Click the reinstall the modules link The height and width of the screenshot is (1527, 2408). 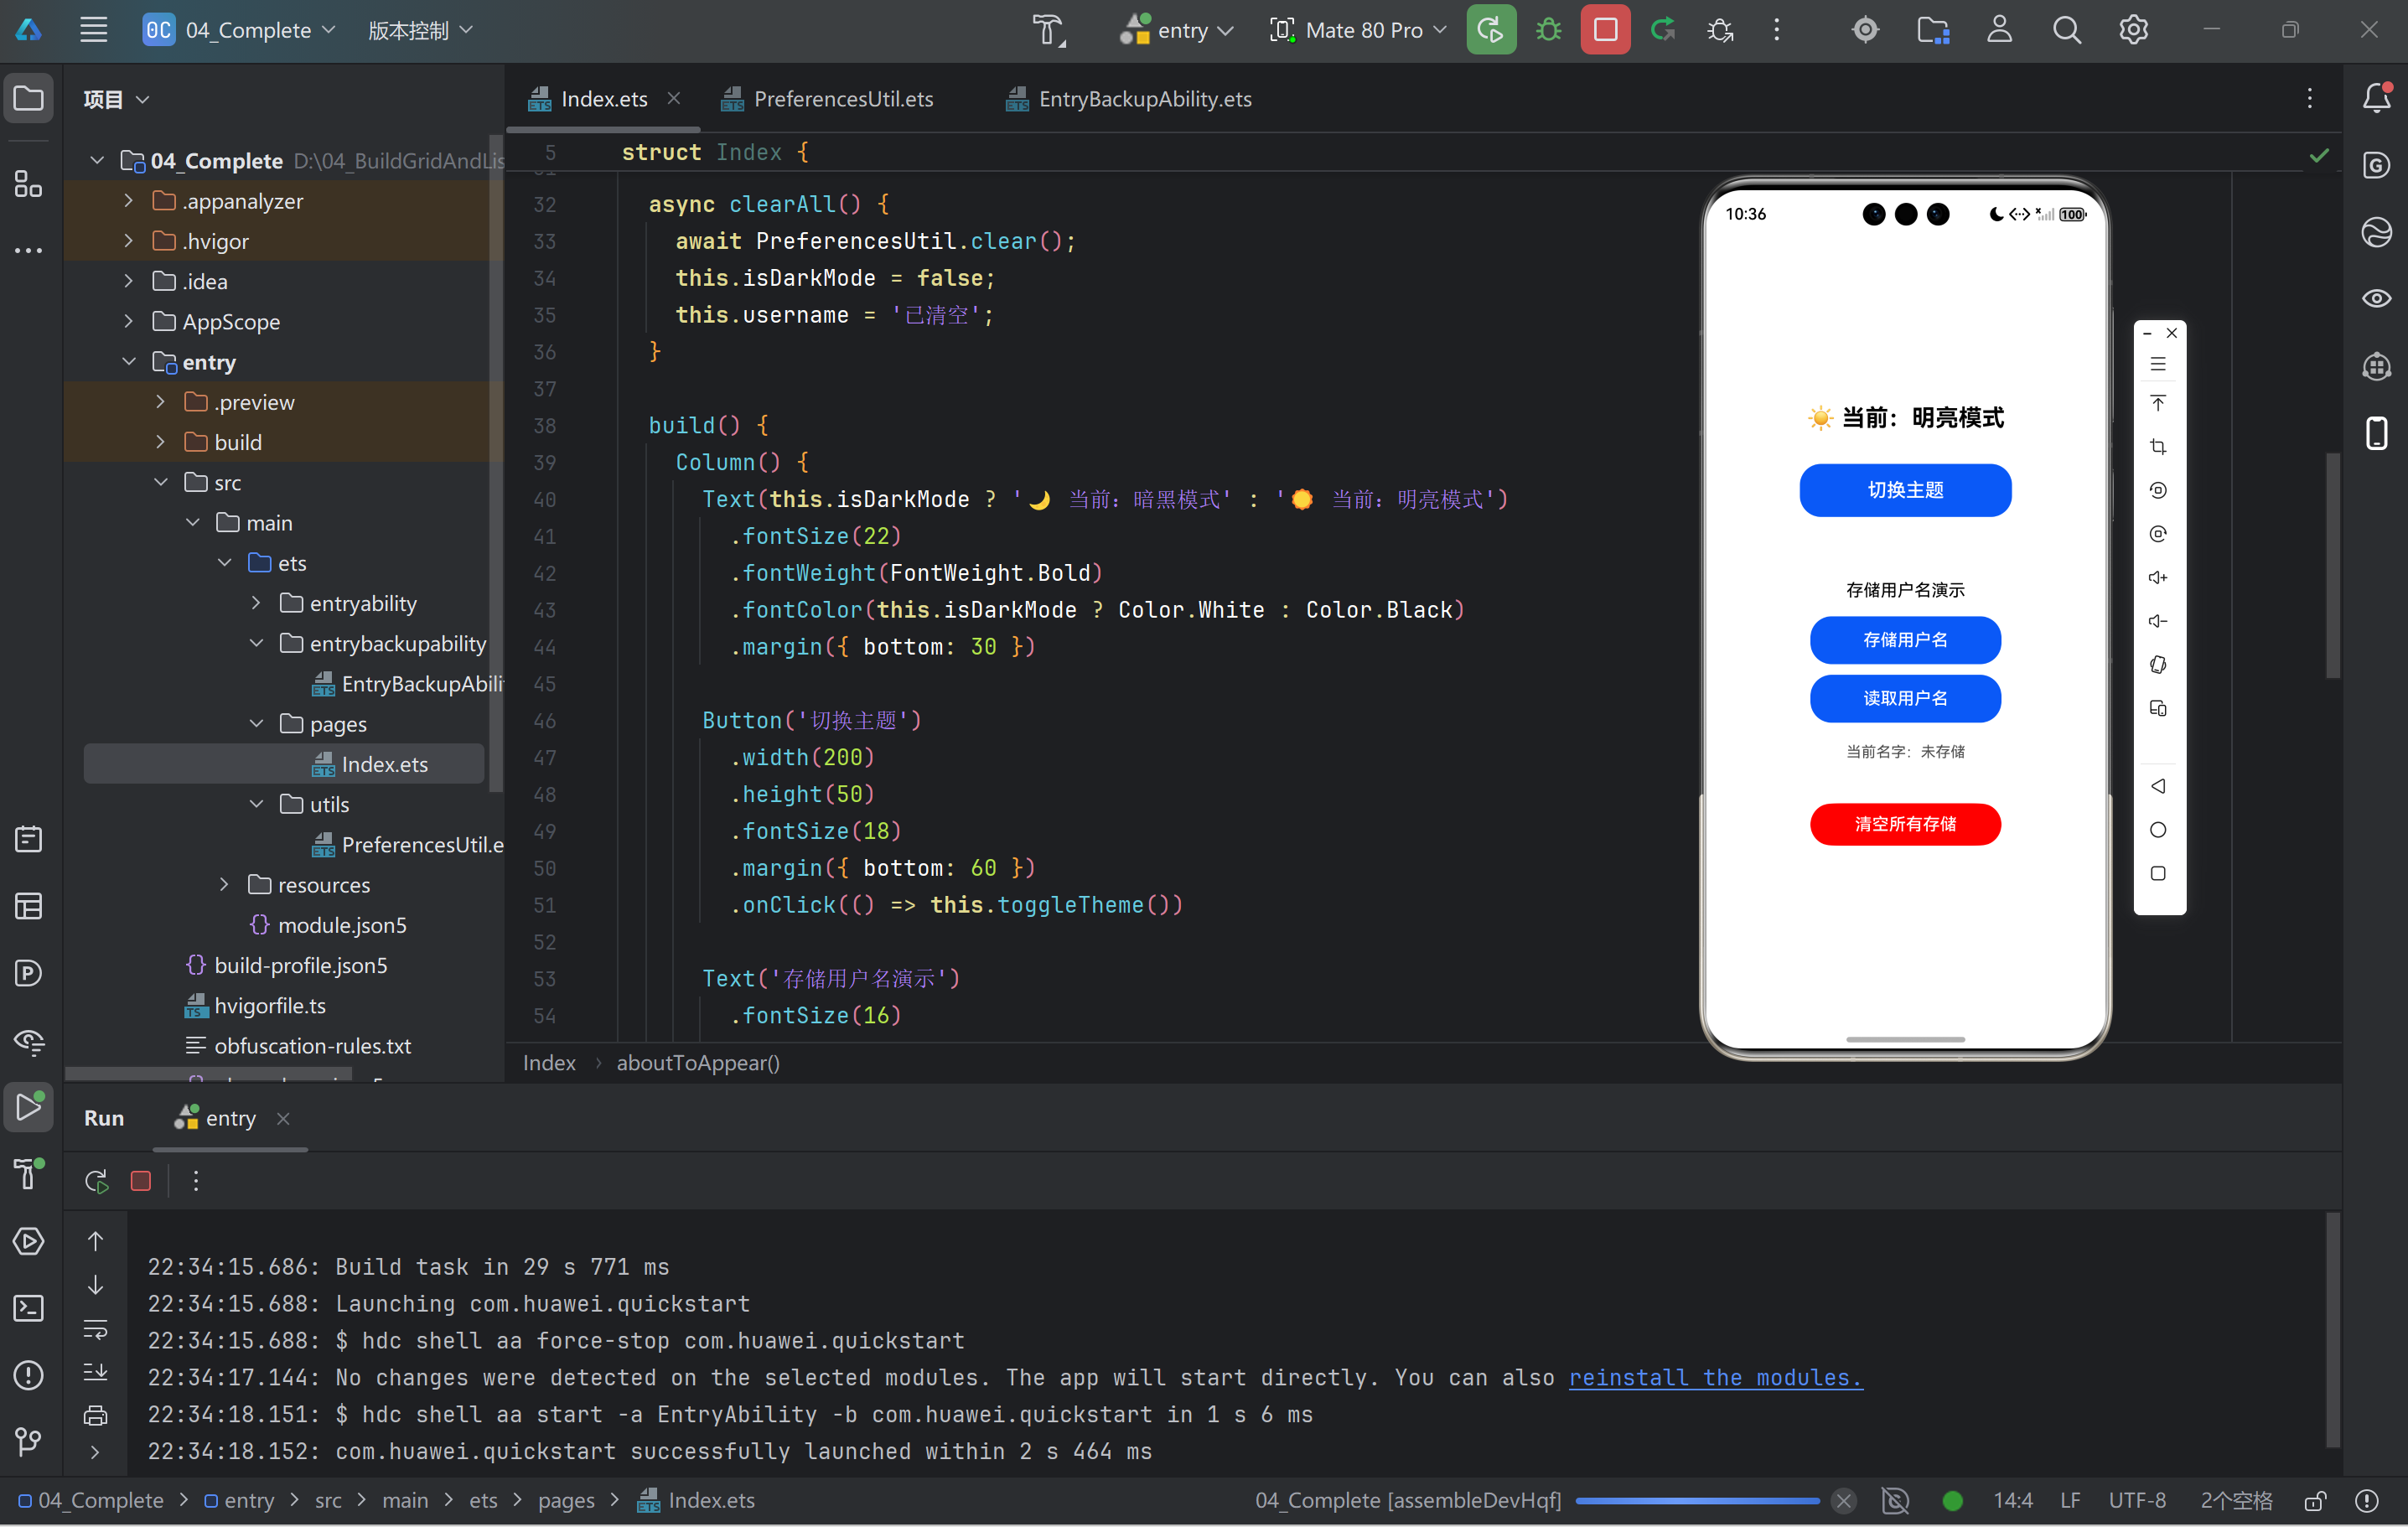(1714, 1377)
